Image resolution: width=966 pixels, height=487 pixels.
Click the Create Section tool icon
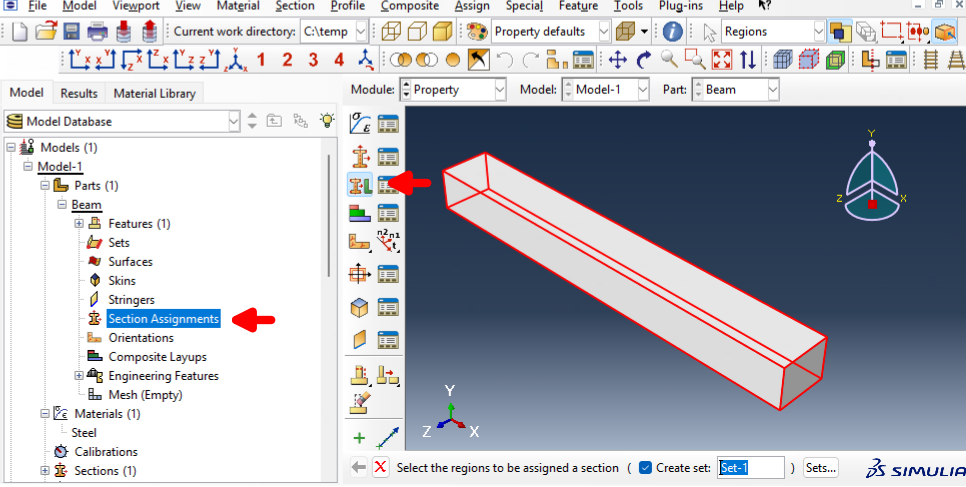(x=360, y=155)
